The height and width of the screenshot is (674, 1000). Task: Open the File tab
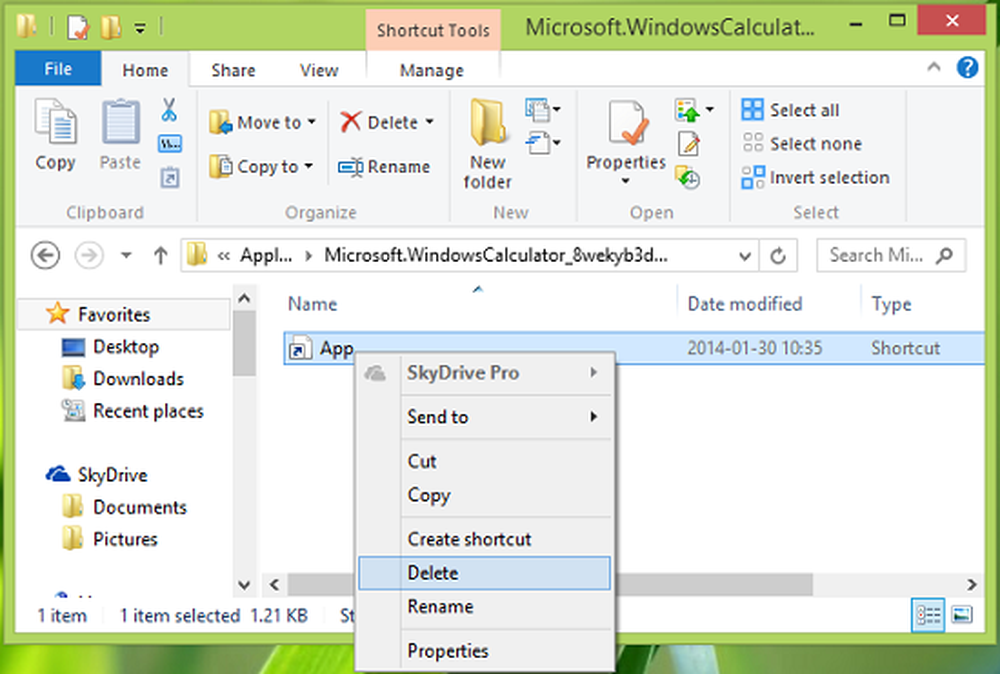click(58, 68)
